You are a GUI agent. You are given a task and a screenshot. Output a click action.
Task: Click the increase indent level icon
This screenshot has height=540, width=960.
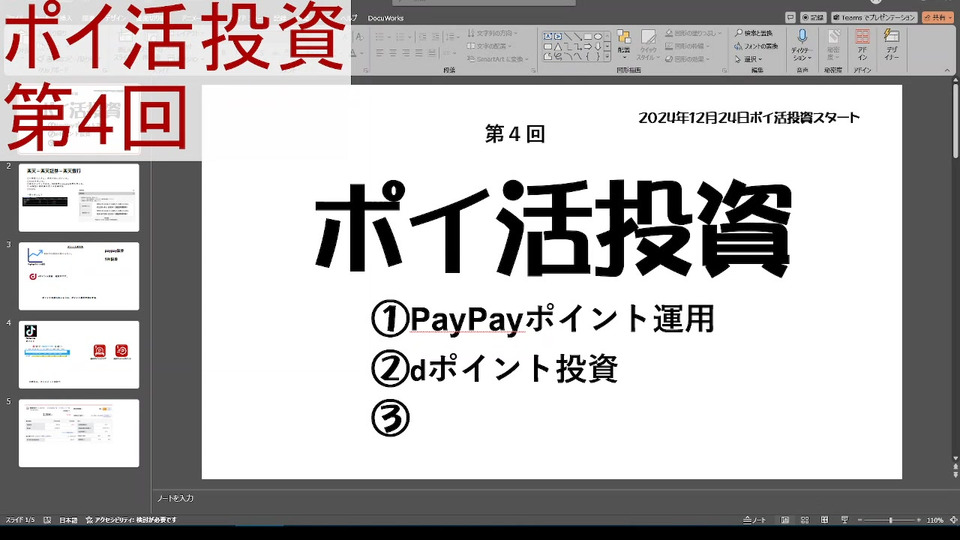coord(435,37)
